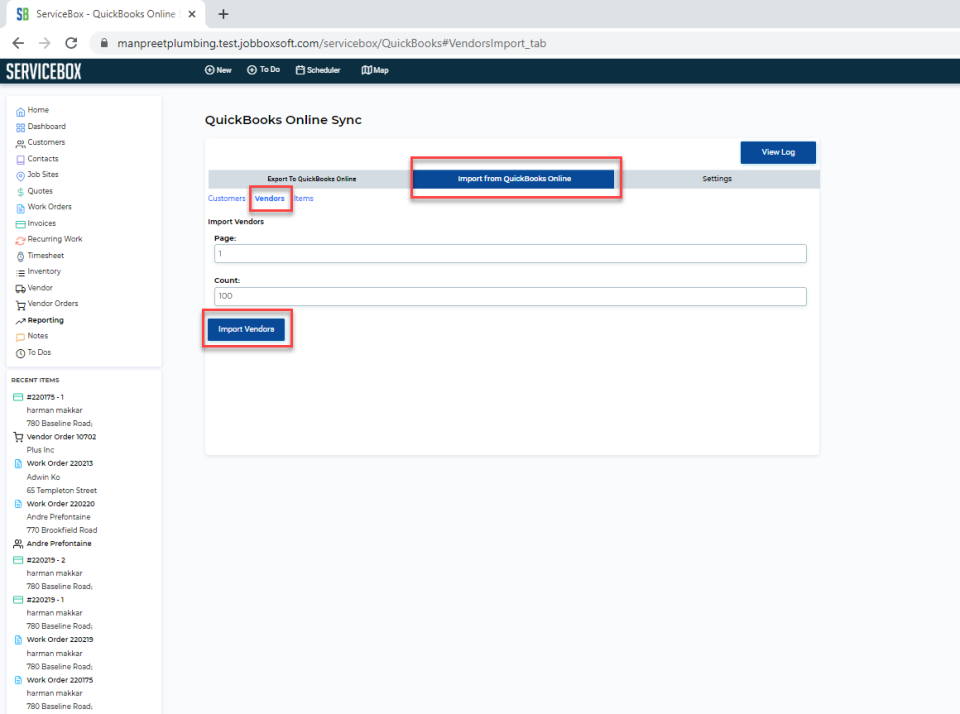This screenshot has width=960, height=714.
Task: Click the Vendor Orders cart icon
Action: point(20,305)
